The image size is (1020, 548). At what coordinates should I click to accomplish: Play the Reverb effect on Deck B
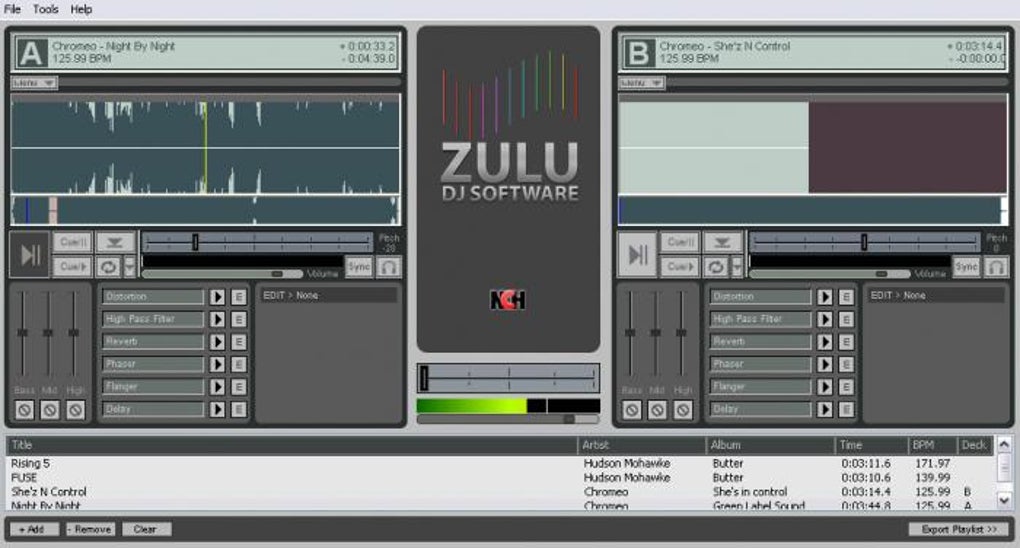825,342
